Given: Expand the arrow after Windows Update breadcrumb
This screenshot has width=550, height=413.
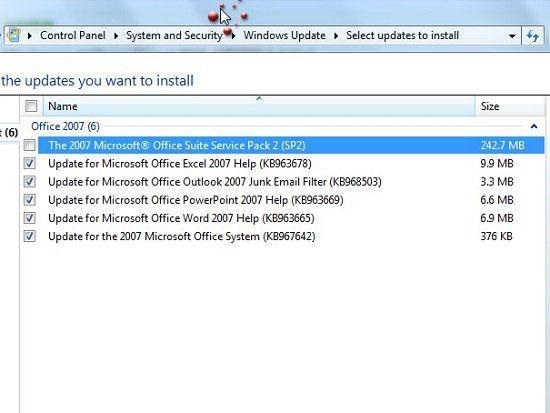Looking at the screenshot, I should [336, 35].
